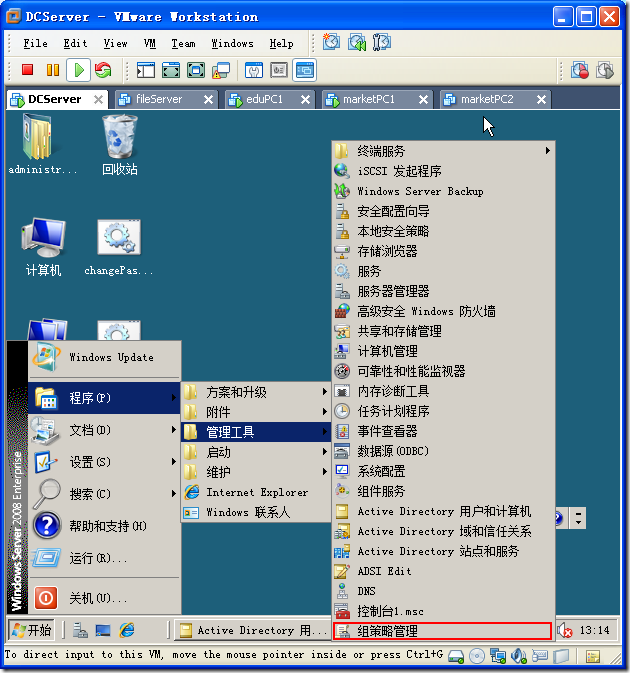Open 帮助和支持(H) in Start menu
Viewport: 630px width, 673px height.
click(104, 526)
